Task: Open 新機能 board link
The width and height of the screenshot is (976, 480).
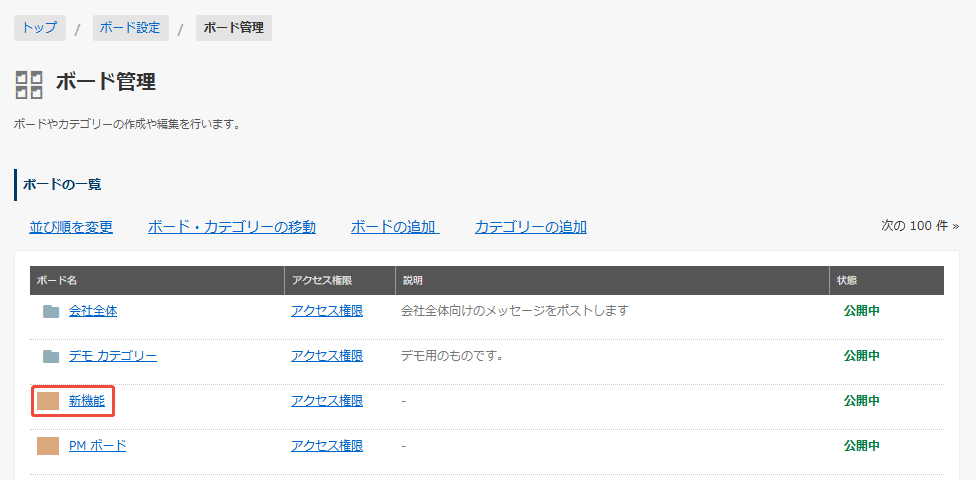Action: [87, 402]
